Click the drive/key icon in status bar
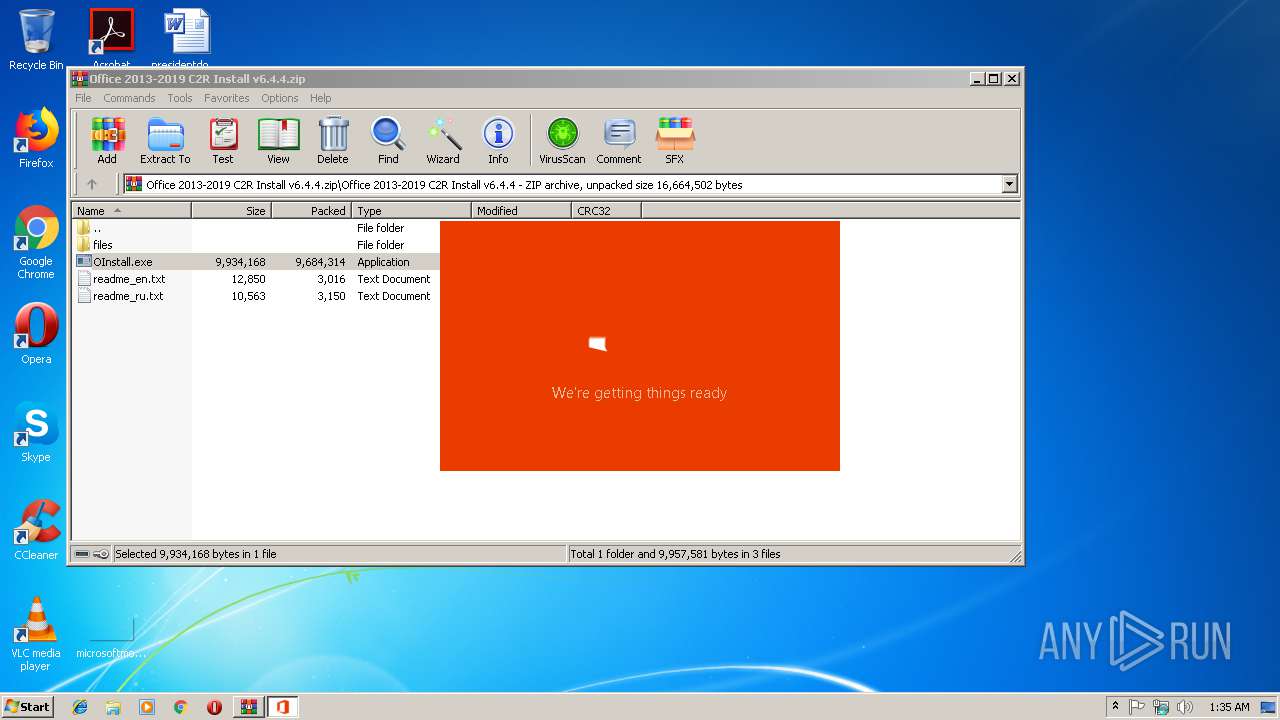The width and height of the screenshot is (1280, 720). (x=91, y=554)
